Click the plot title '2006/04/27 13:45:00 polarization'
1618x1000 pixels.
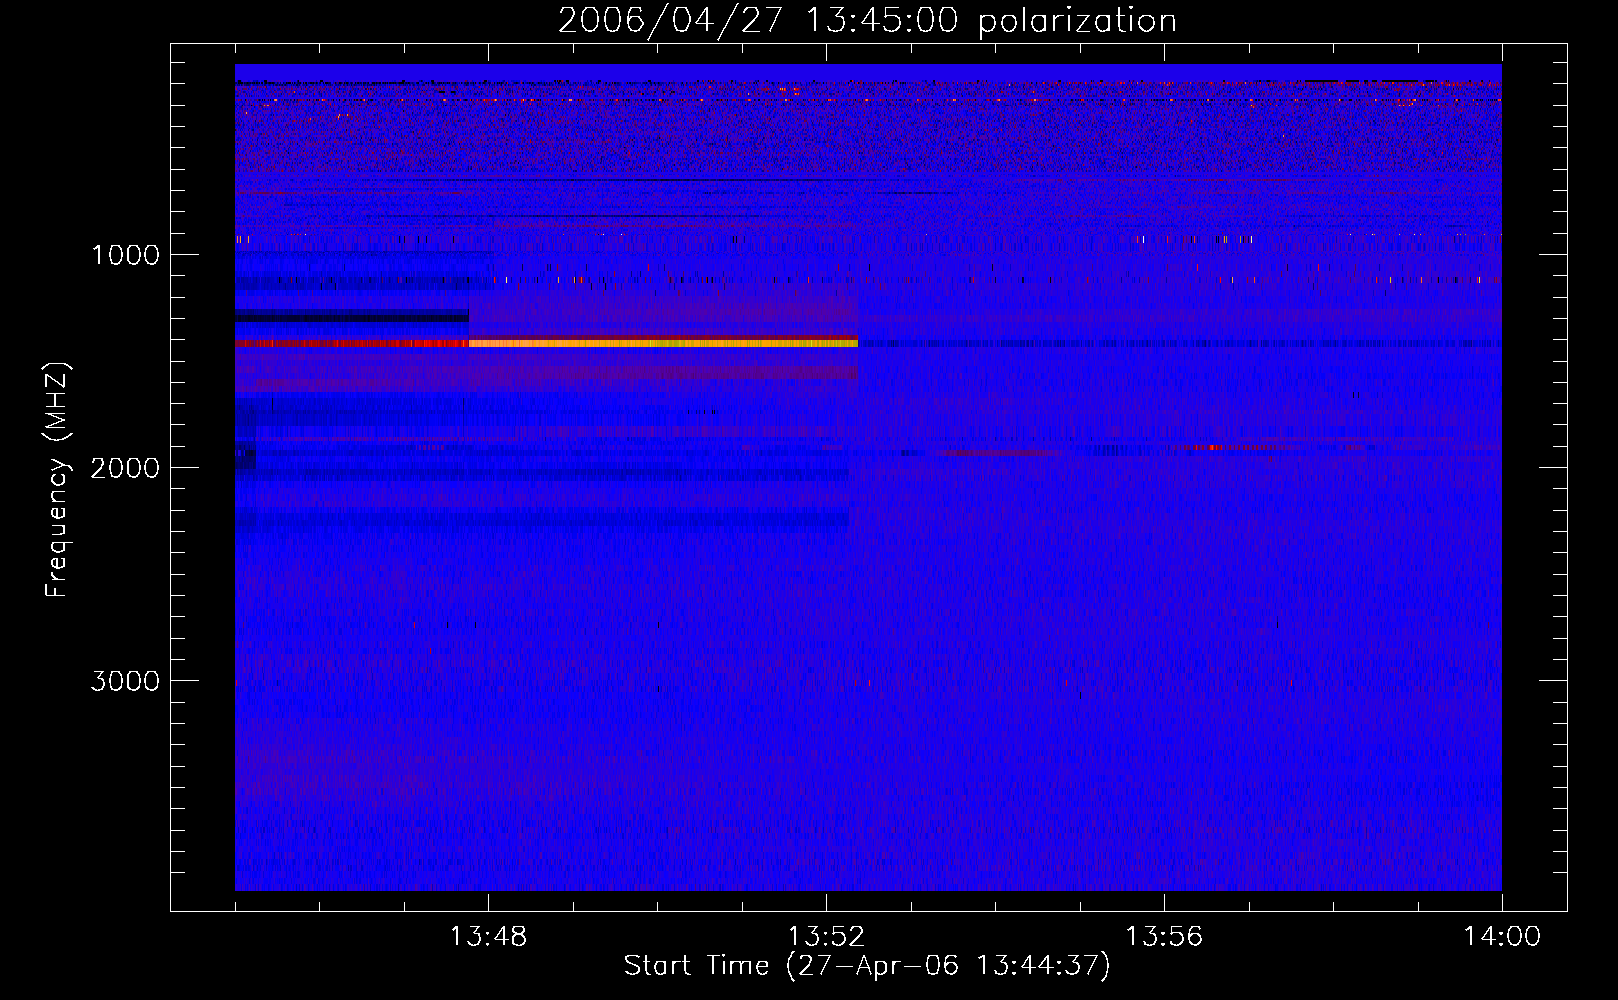(x=867, y=21)
